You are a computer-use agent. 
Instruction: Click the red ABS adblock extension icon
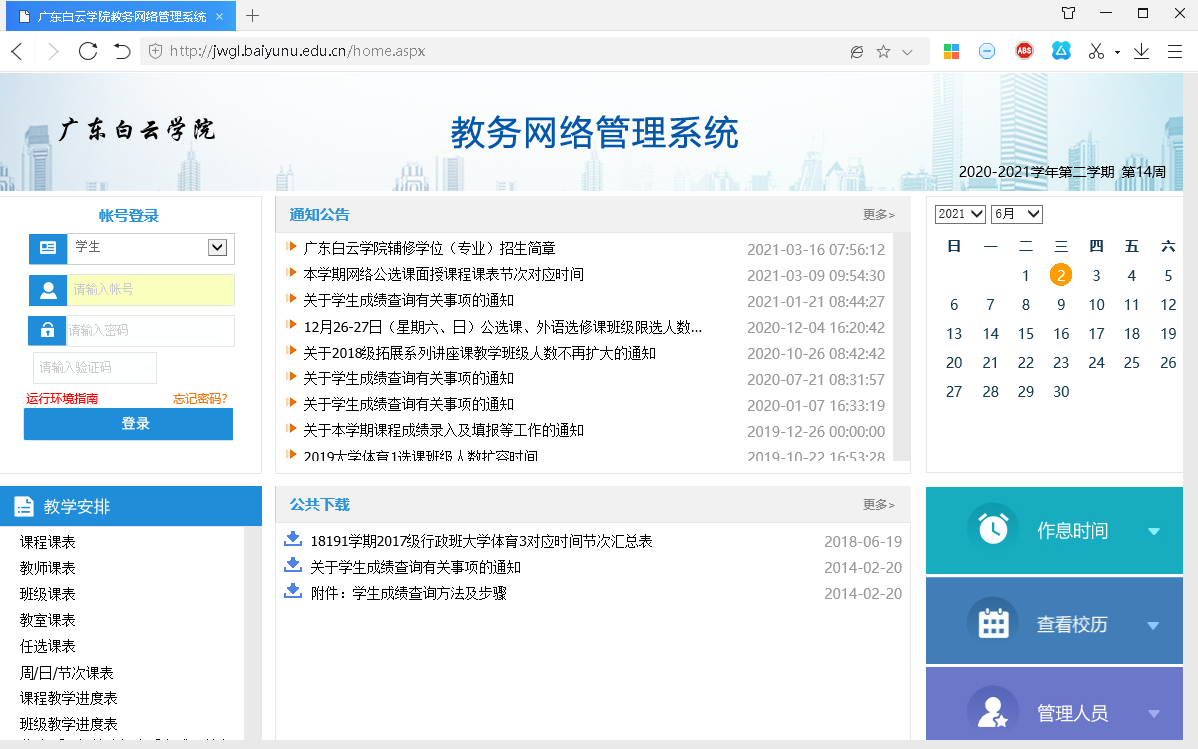coord(1024,51)
